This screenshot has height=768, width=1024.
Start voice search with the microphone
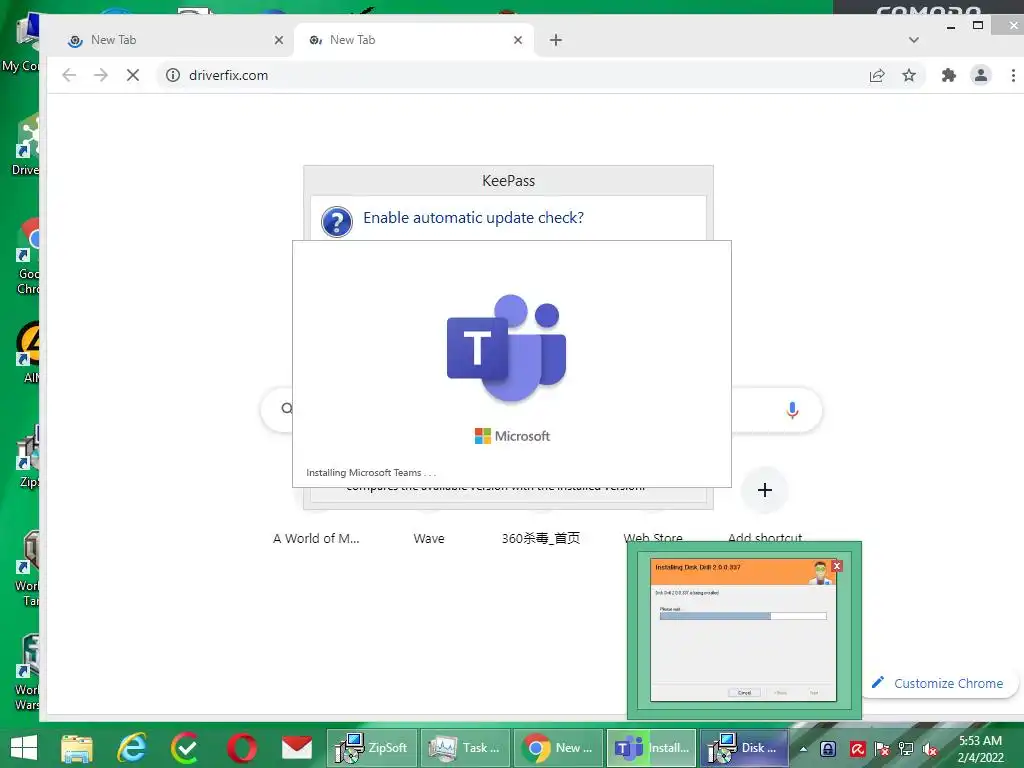(x=792, y=410)
